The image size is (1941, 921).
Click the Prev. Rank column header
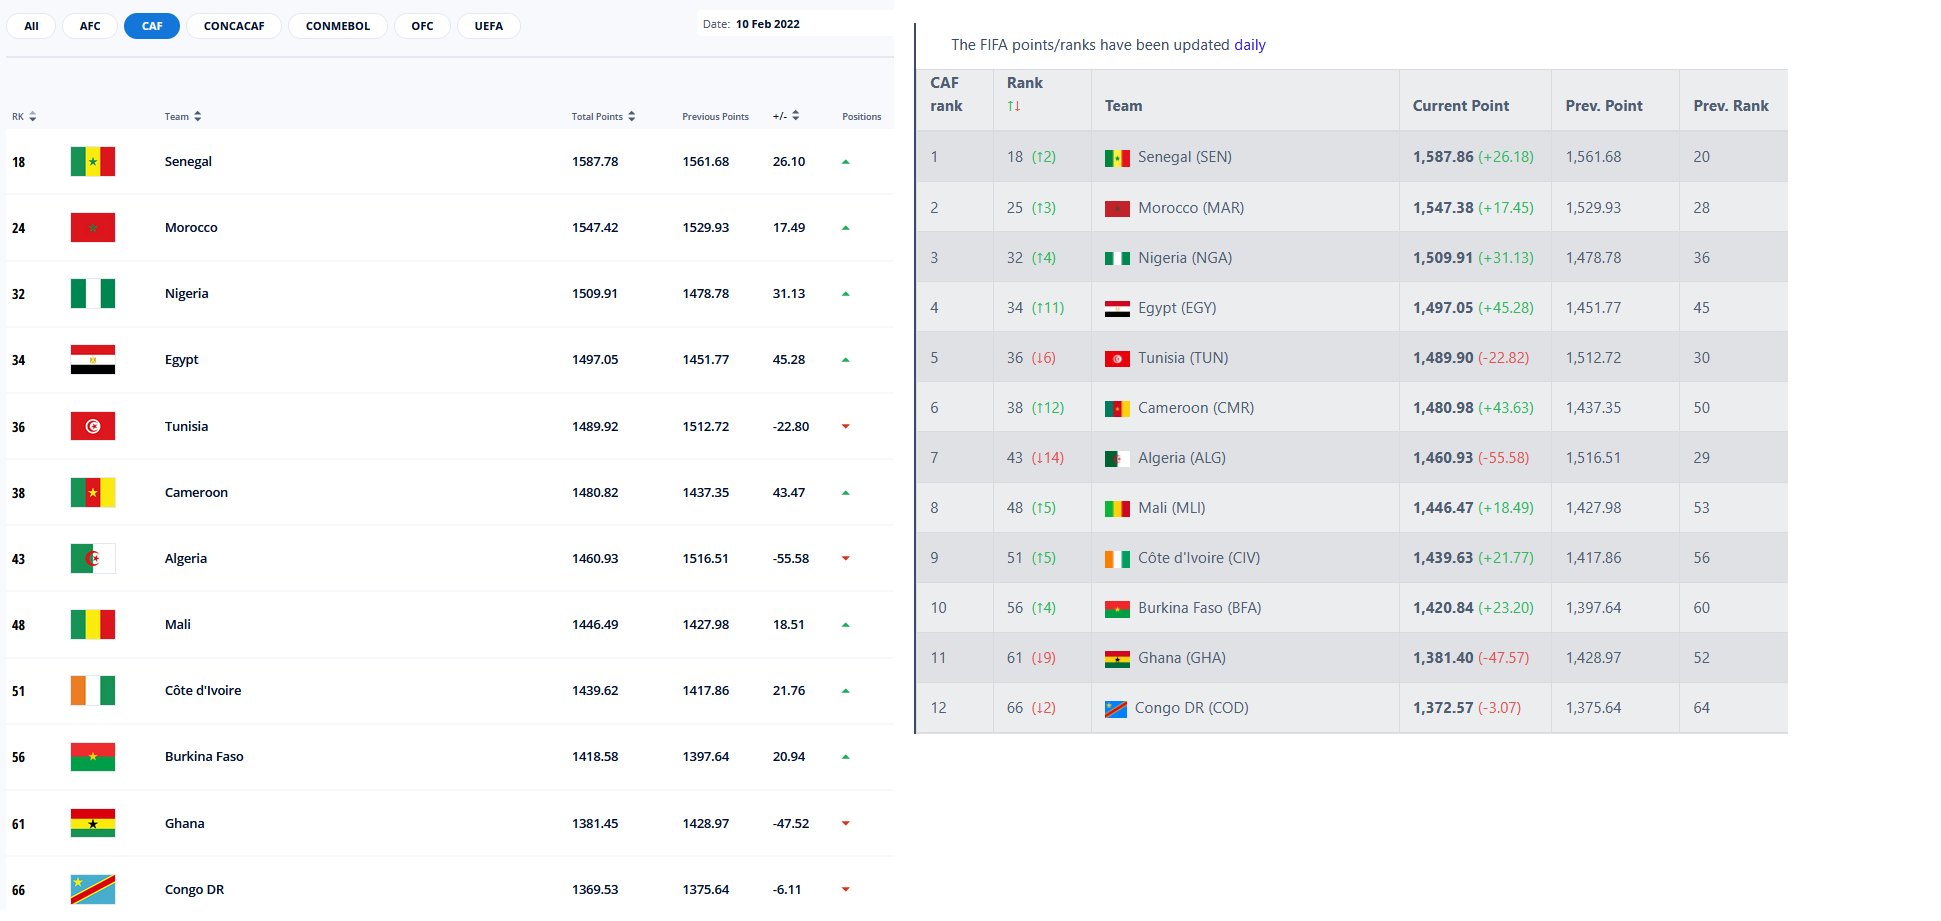(x=1731, y=105)
